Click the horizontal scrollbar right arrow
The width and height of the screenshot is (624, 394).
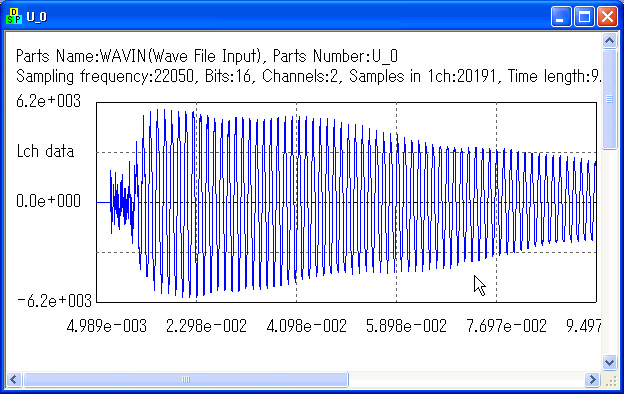(592, 379)
